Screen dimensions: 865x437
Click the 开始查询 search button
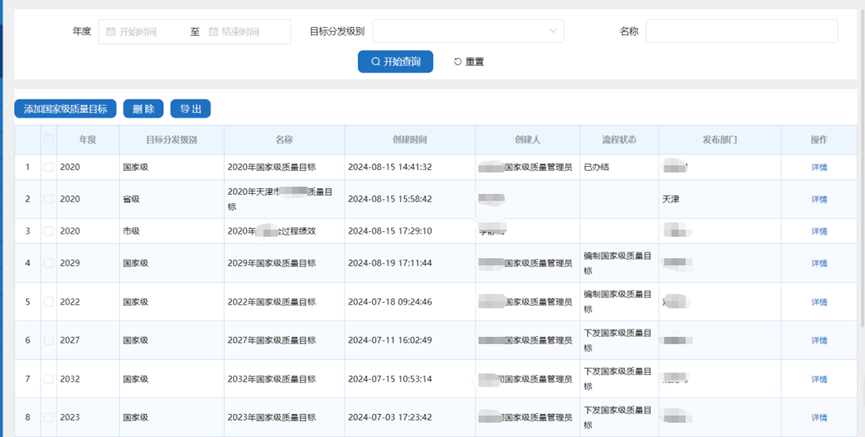(x=395, y=61)
